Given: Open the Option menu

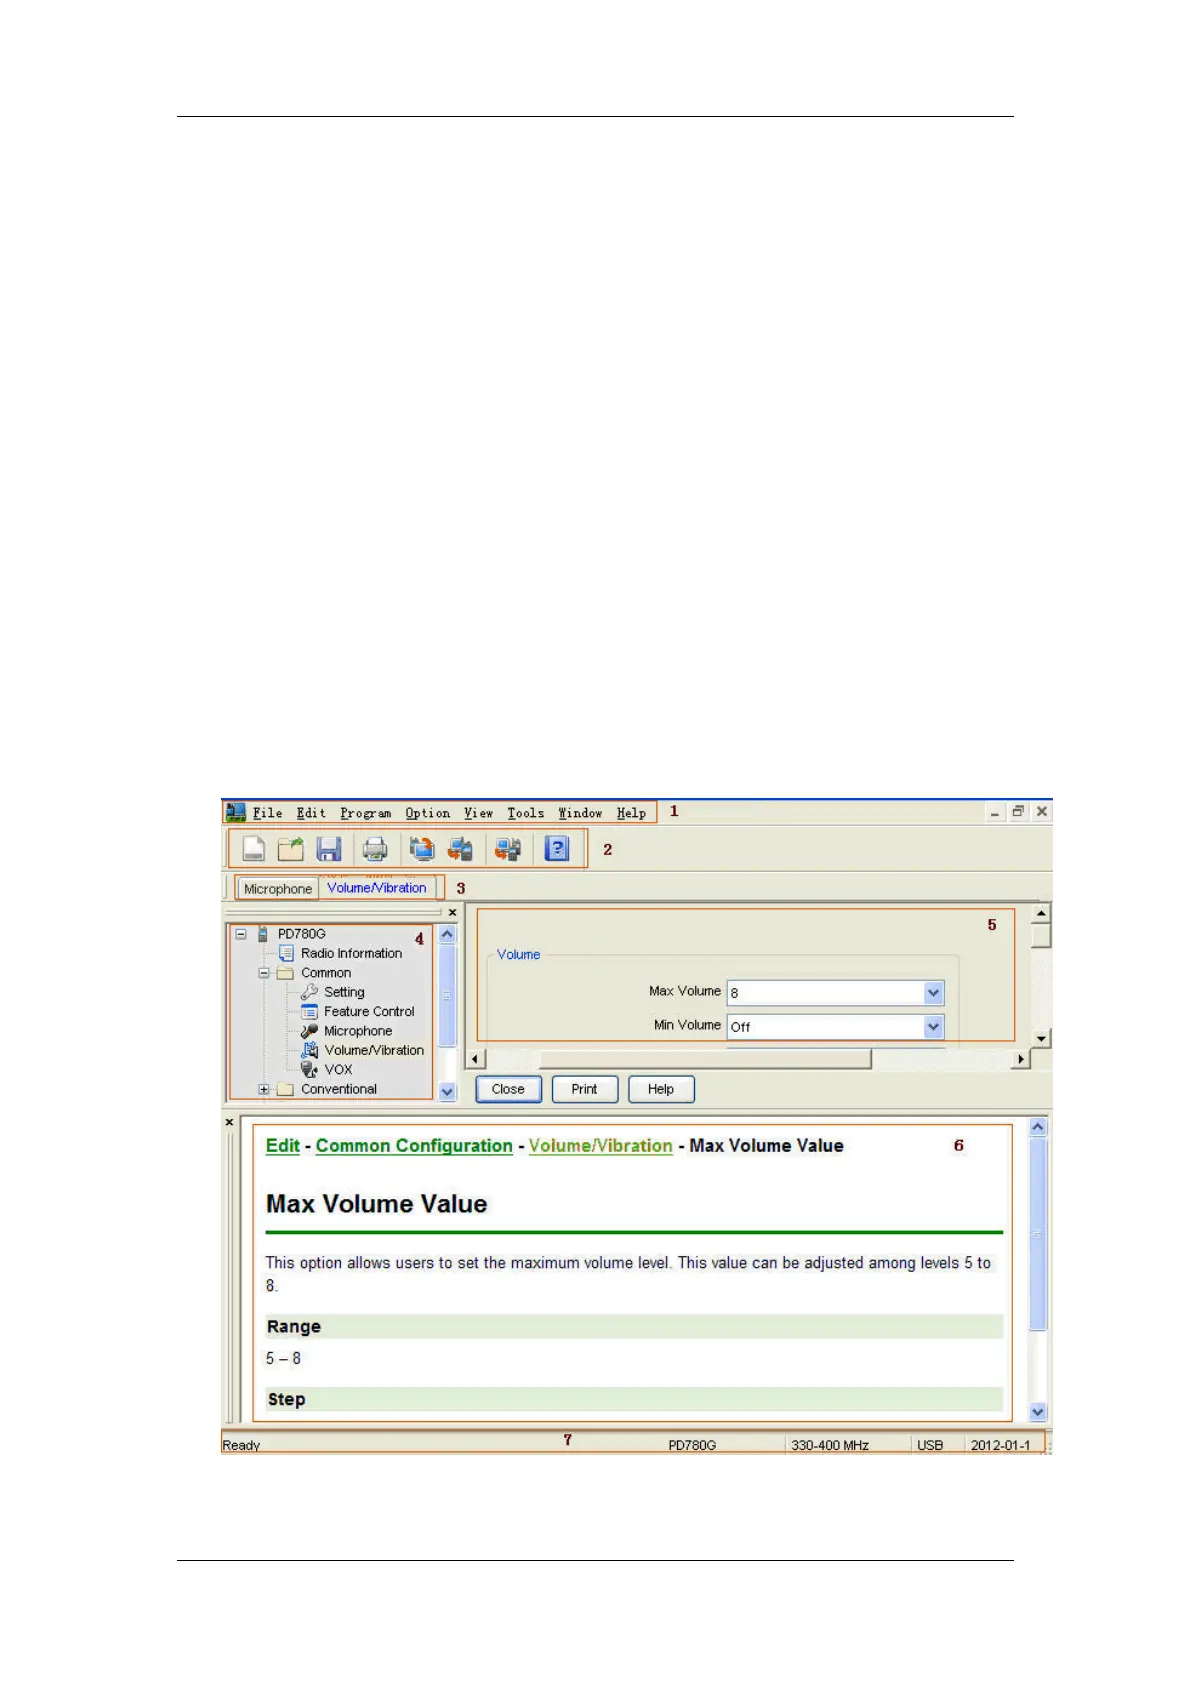Looking at the screenshot, I should 428,813.
